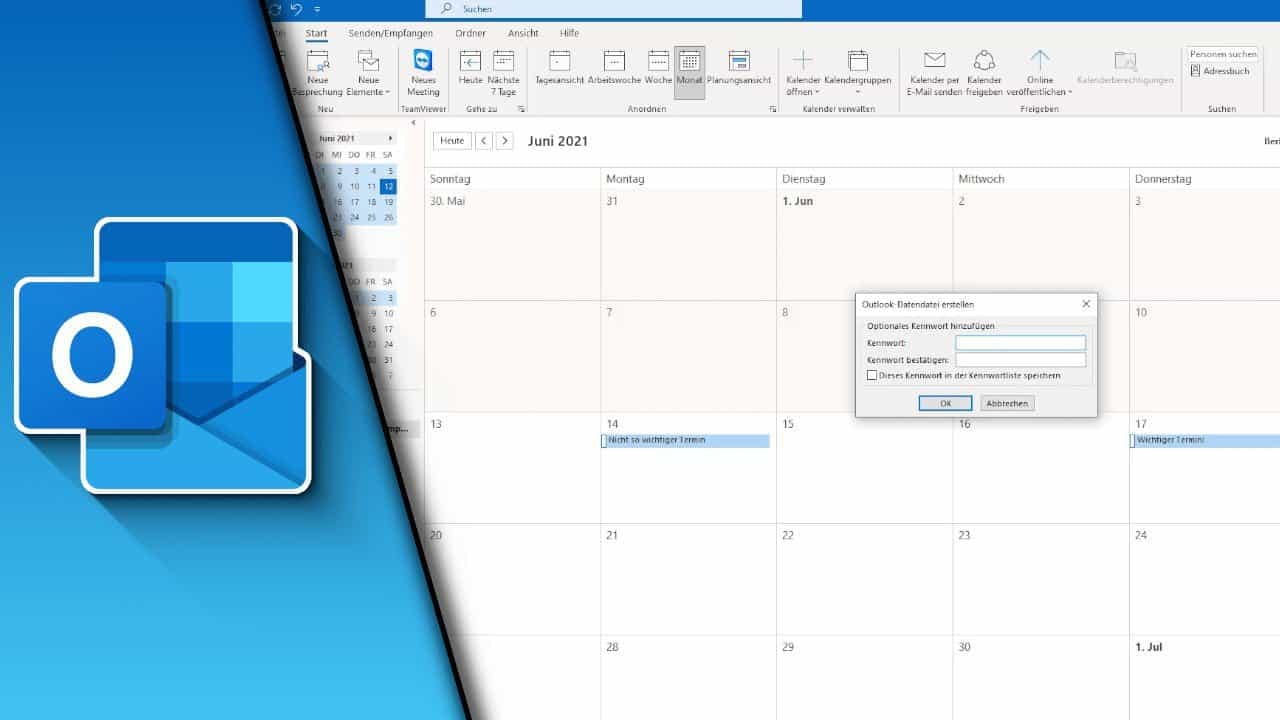
Task: Click the Kennwort bestätigen input field
Action: pos(1020,360)
